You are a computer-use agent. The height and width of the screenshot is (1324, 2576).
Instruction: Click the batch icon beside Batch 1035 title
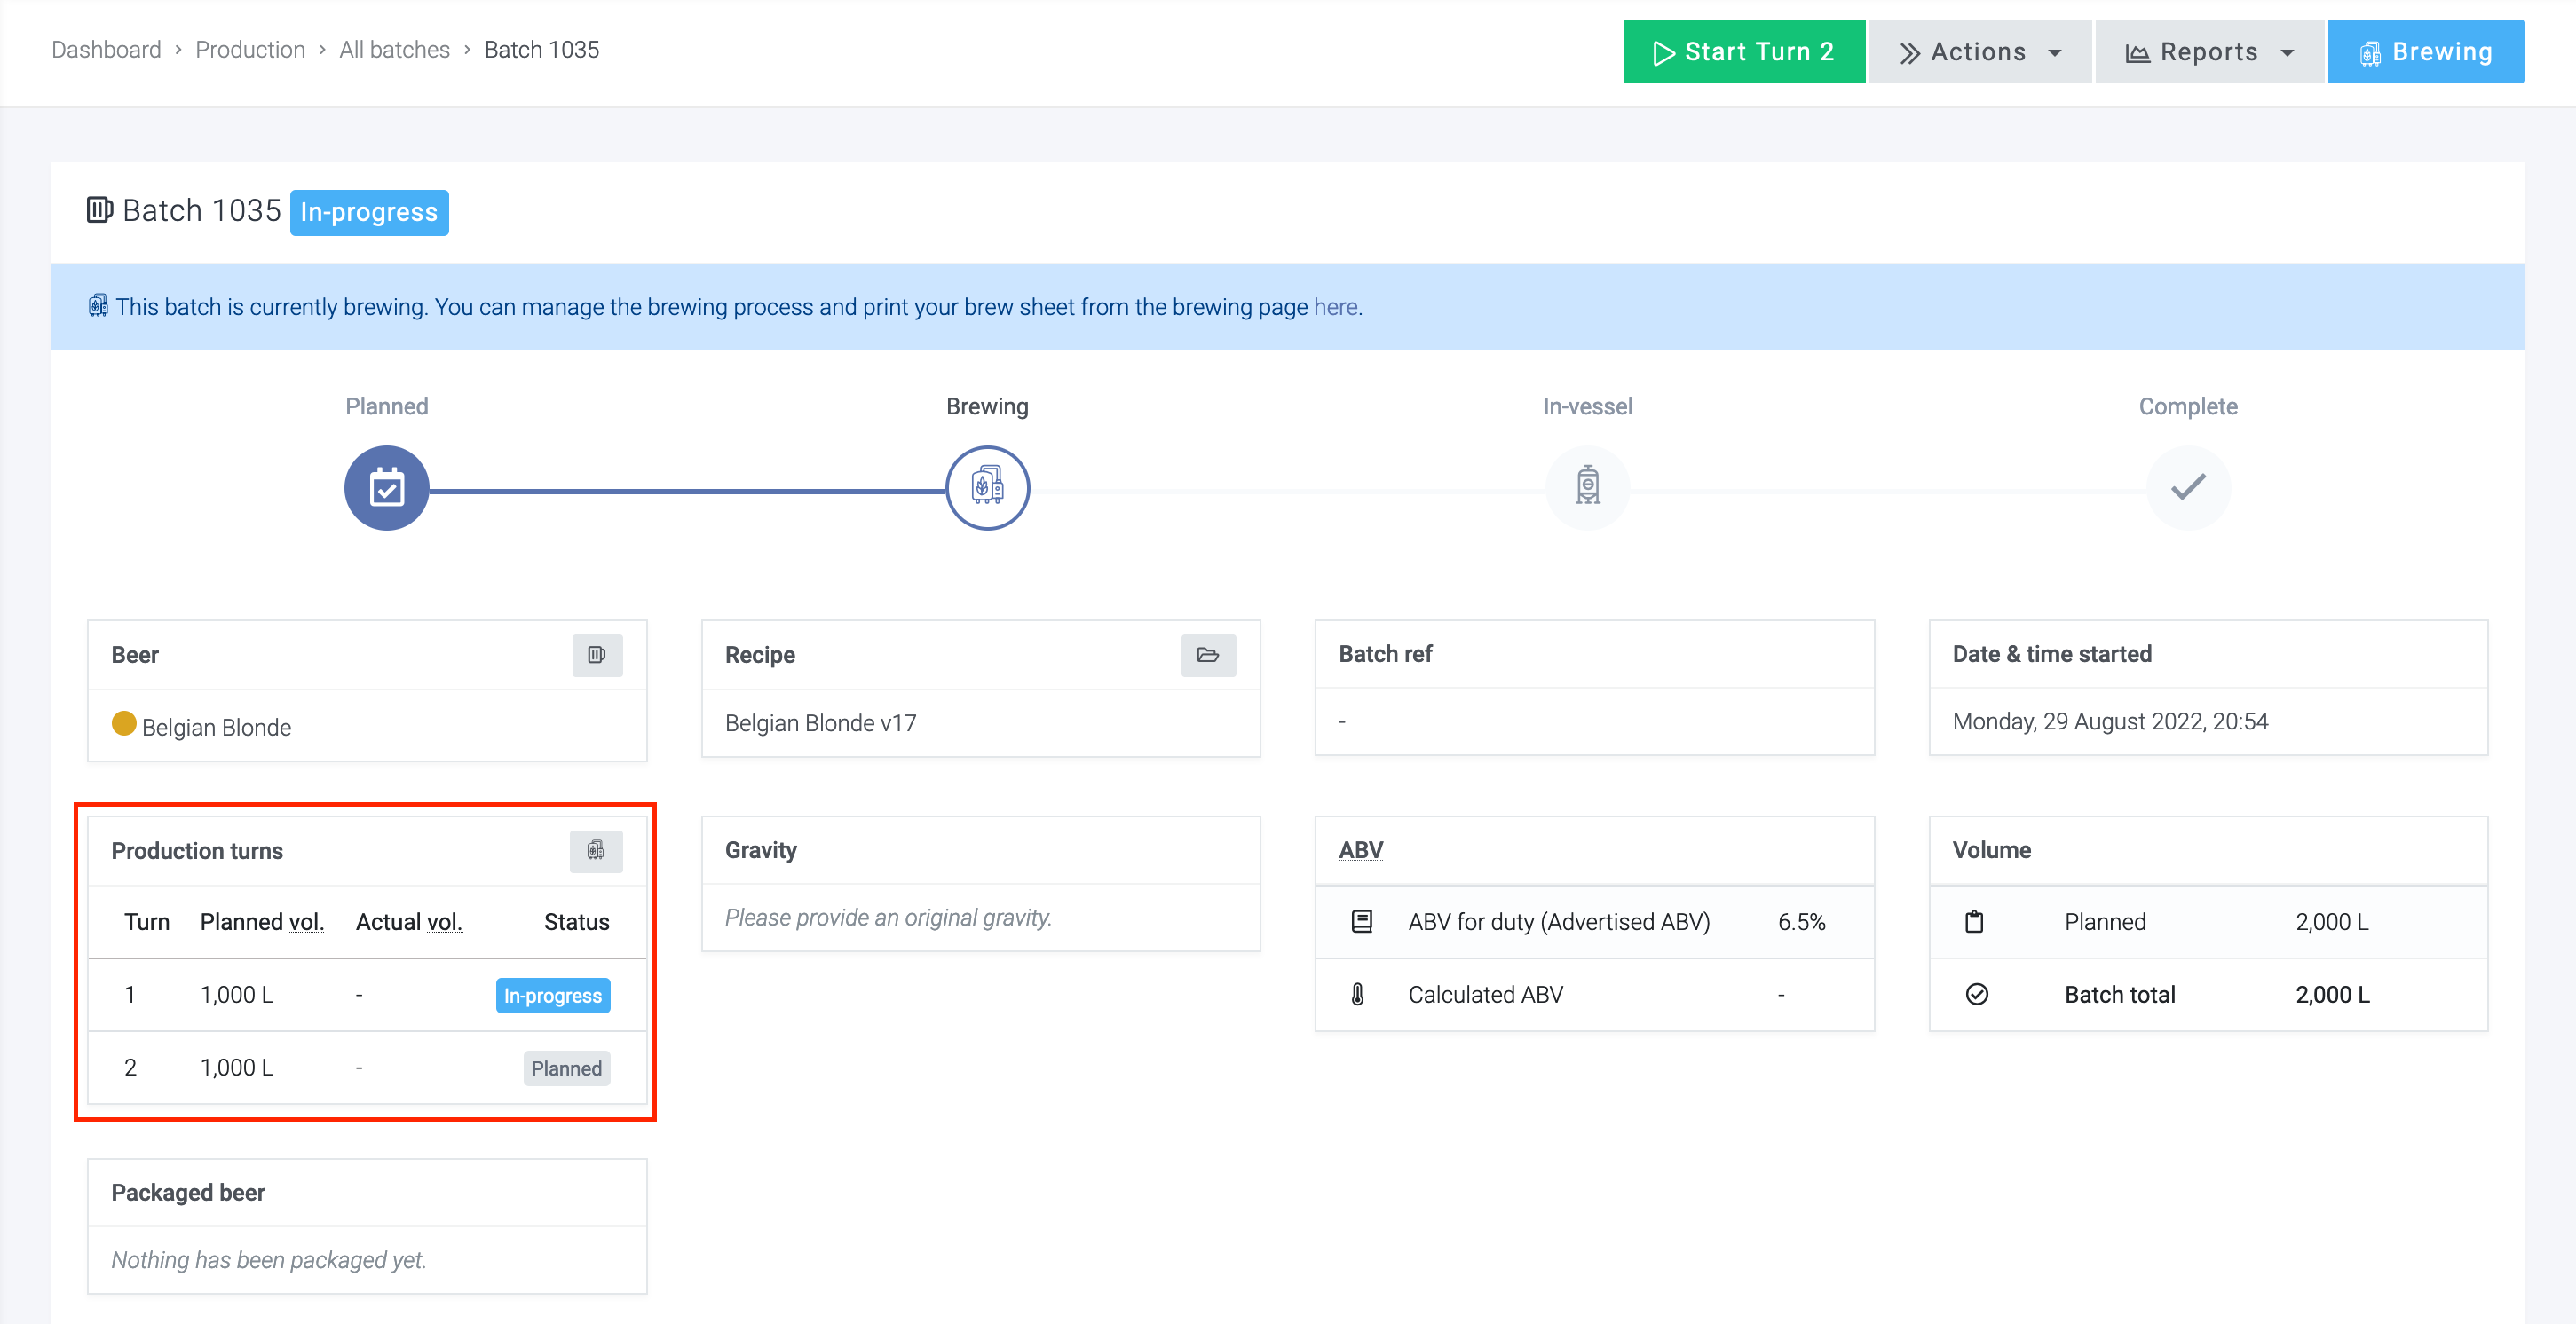tap(100, 210)
